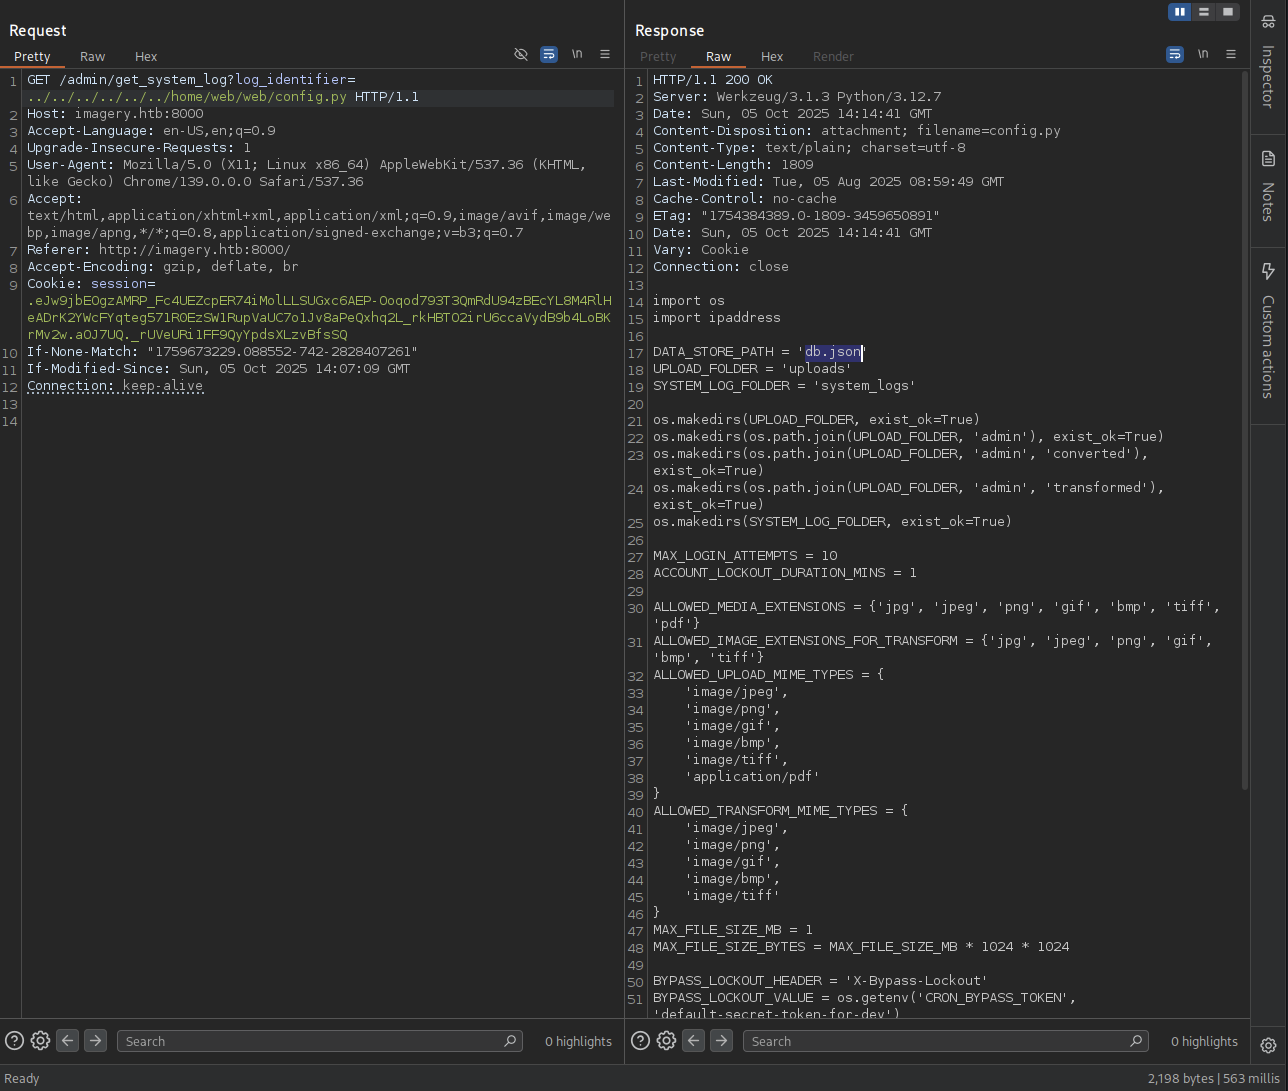
Task: Open the Request panel hamburger menu
Action: (605, 55)
